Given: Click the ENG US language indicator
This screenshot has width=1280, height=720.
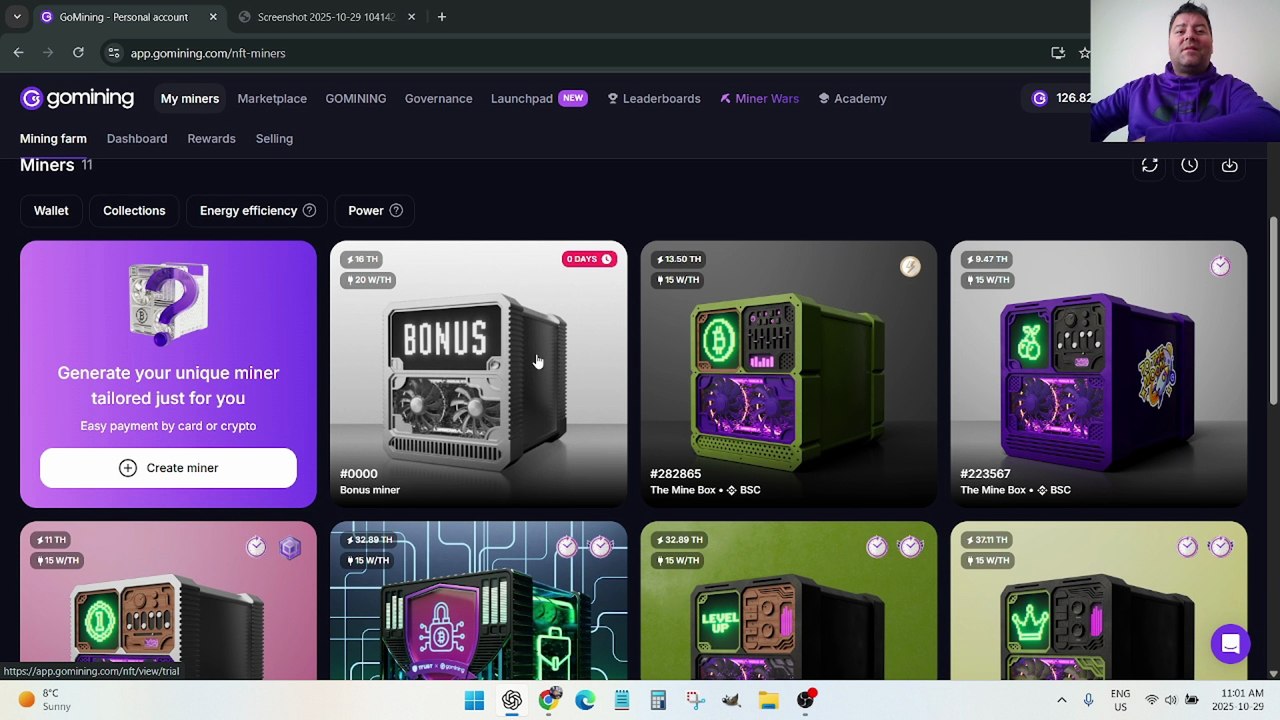Looking at the screenshot, I should pos(1120,700).
